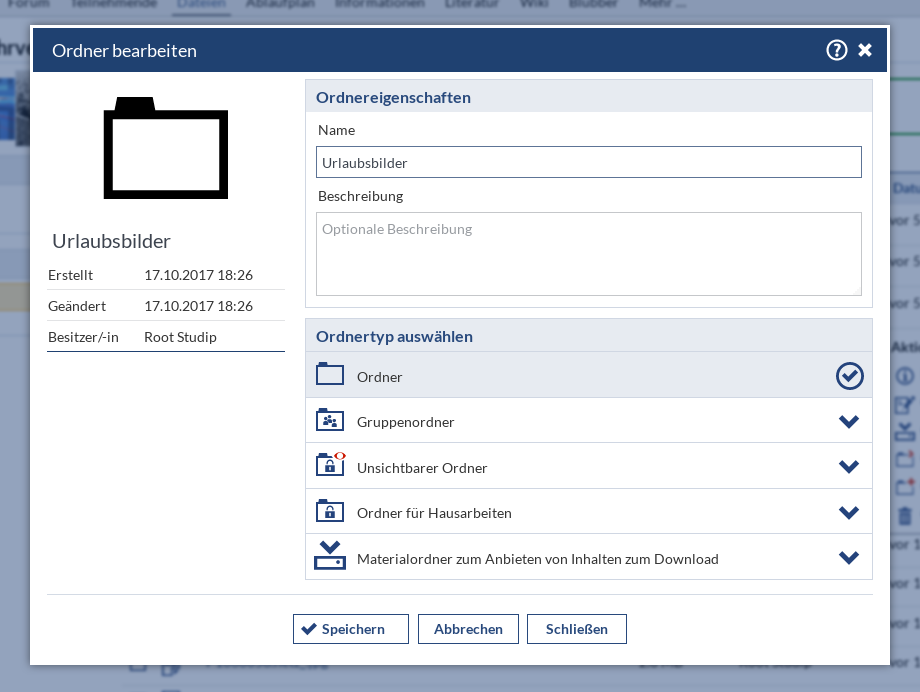
Task: Focus the Optionale Beschreibung text area
Action: pyautogui.click(x=588, y=254)
